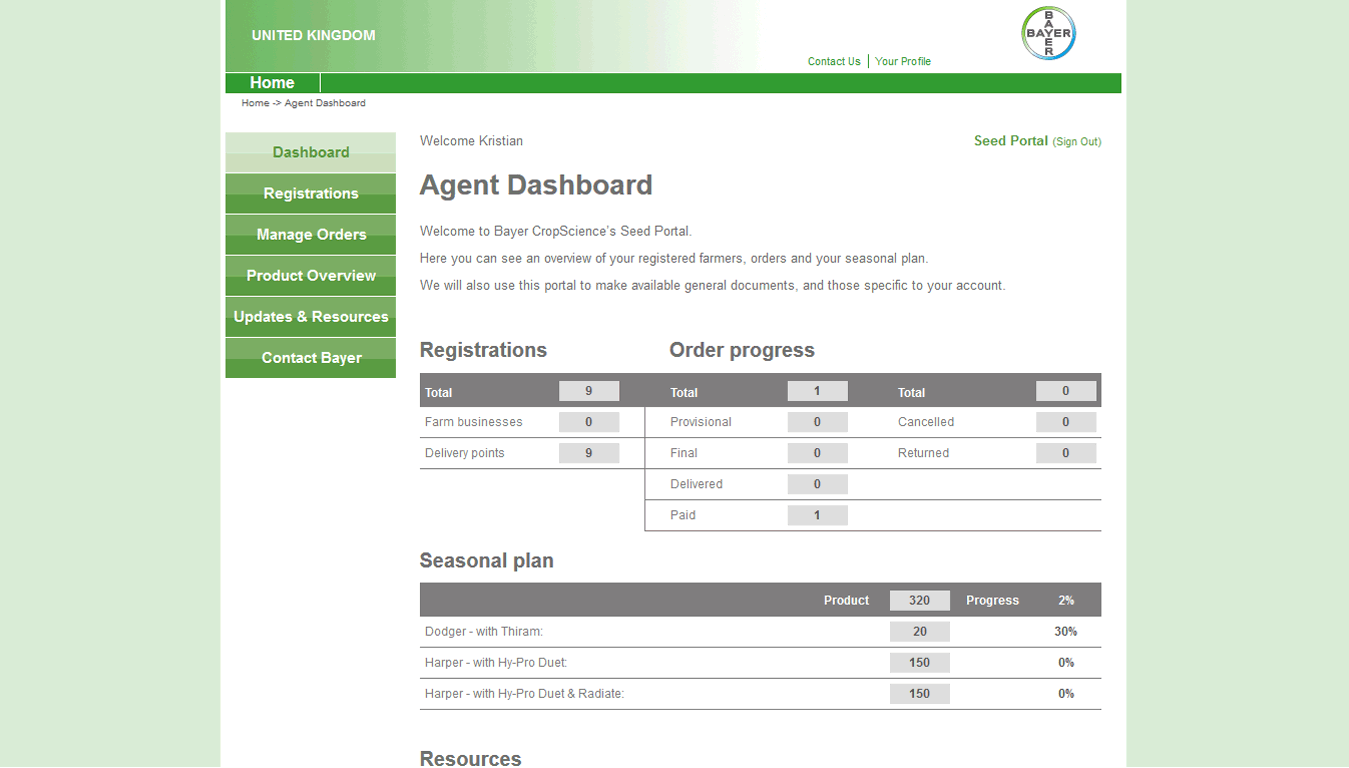Open Registrations from the sidebar
This screenshot has width=1349, height=768.
(x=311, y=193)
